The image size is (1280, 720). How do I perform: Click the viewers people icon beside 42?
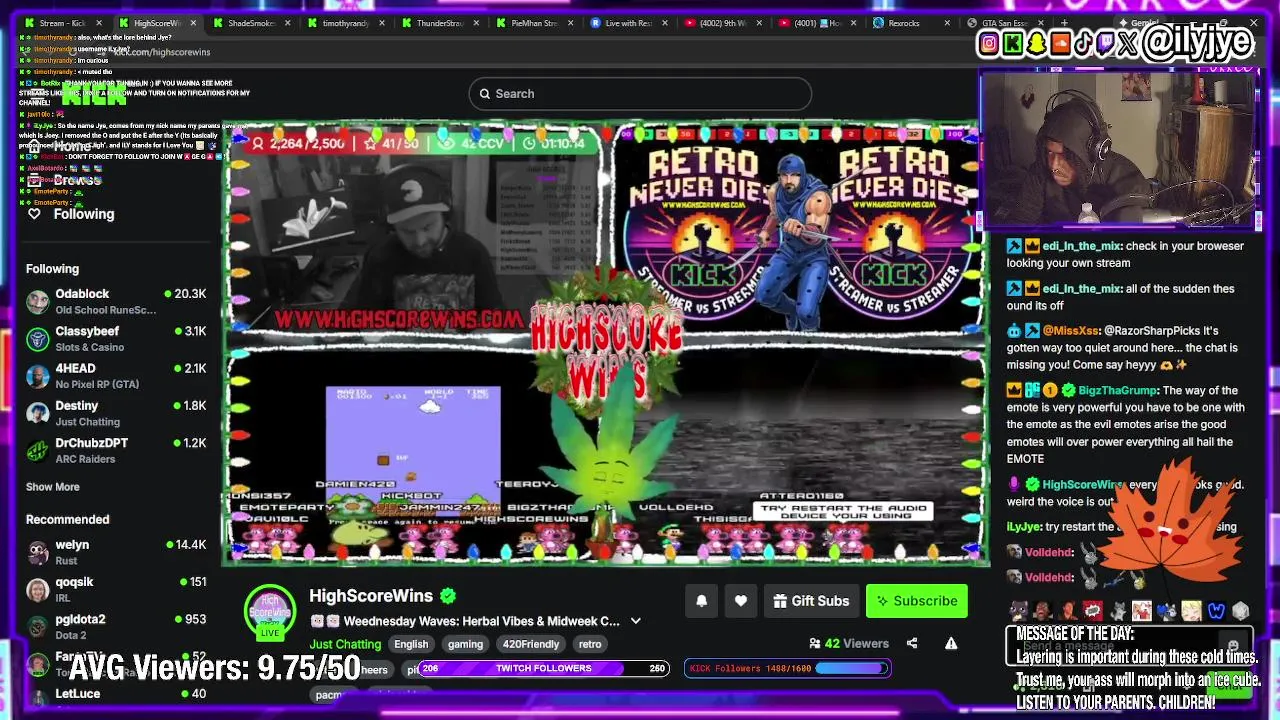(815, 644)
